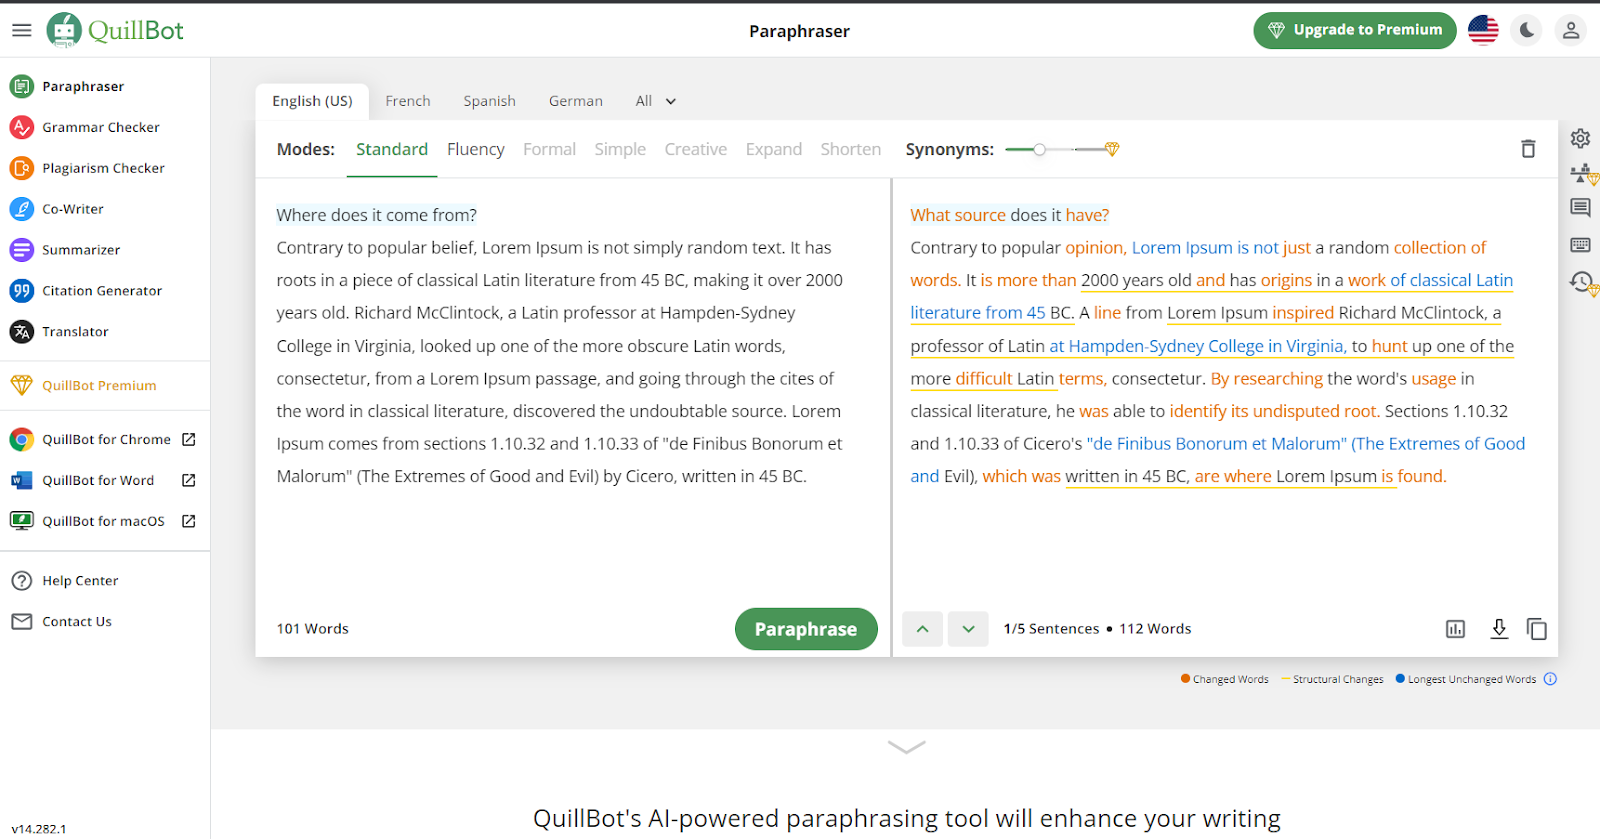Adjust the Synonyms slider handle
This screenshot has width=1600, height=839.
[x=1040, y=149]
